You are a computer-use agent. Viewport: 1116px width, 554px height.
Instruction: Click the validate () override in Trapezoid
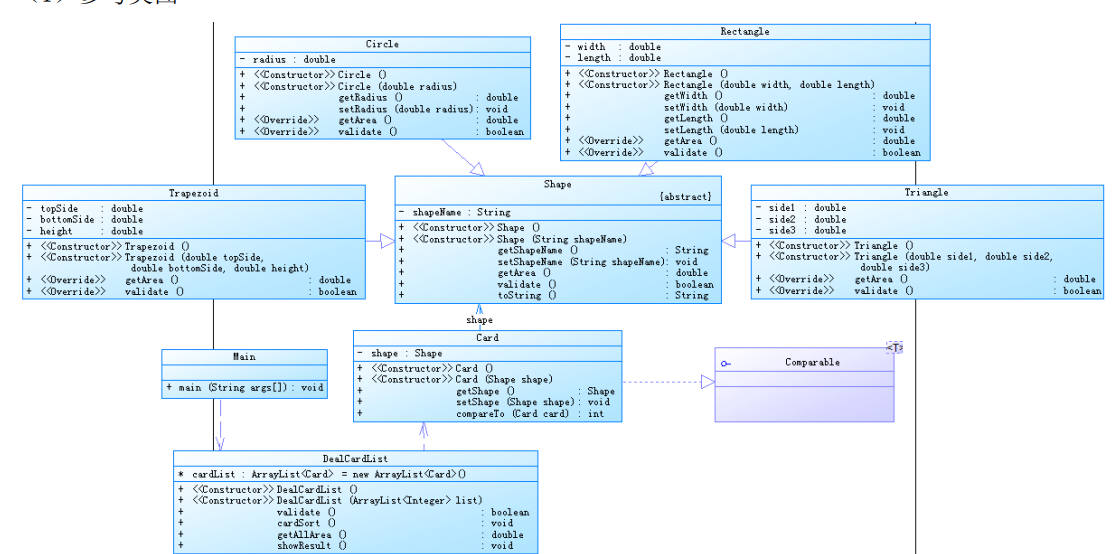pyautogui.click(x=154, y=291)
